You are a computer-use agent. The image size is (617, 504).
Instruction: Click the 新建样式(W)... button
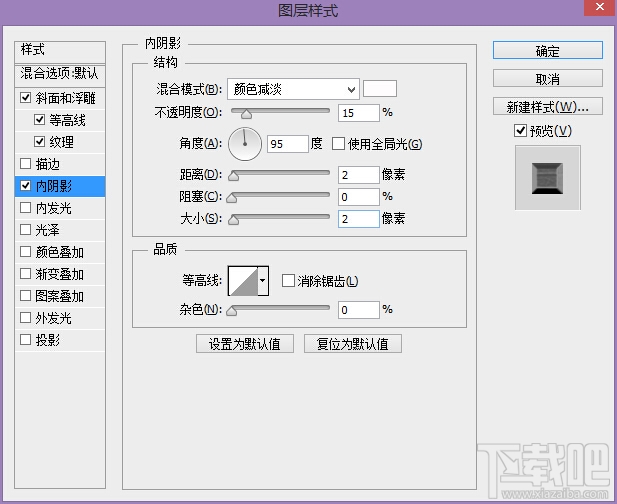pyautogui.click(x=548, y=106)
